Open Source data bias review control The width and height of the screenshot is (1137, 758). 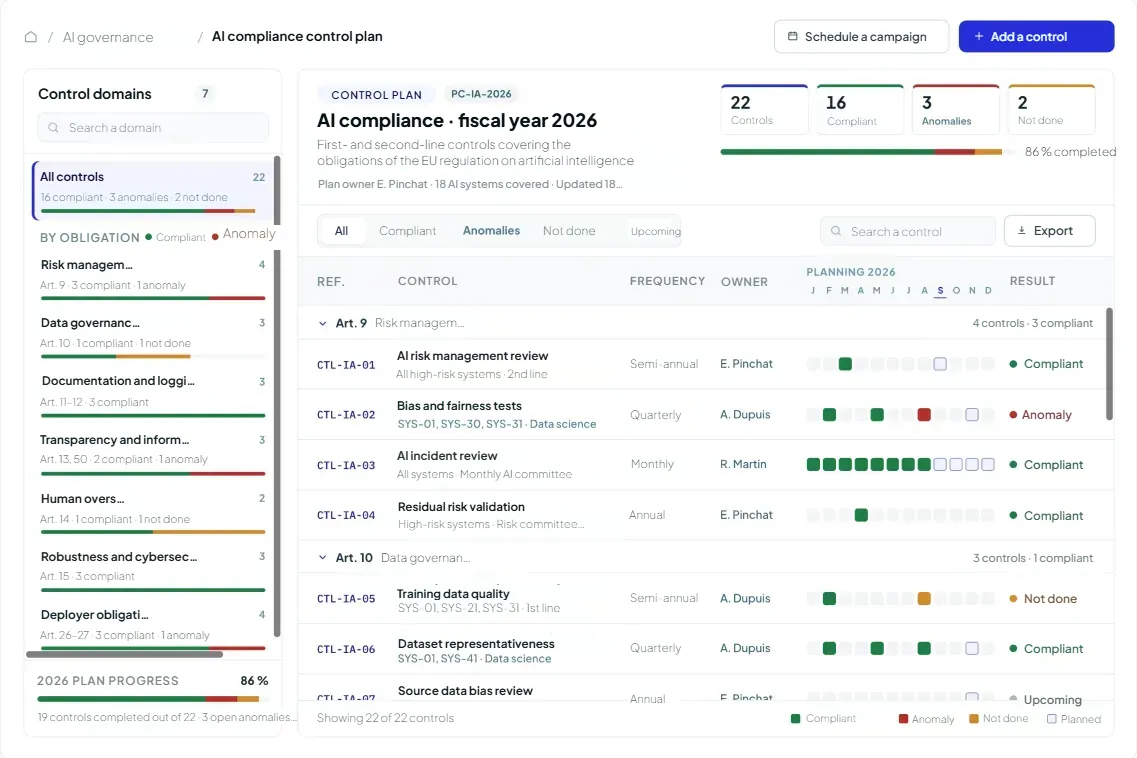pyautogui.click(x=465, y=691)
